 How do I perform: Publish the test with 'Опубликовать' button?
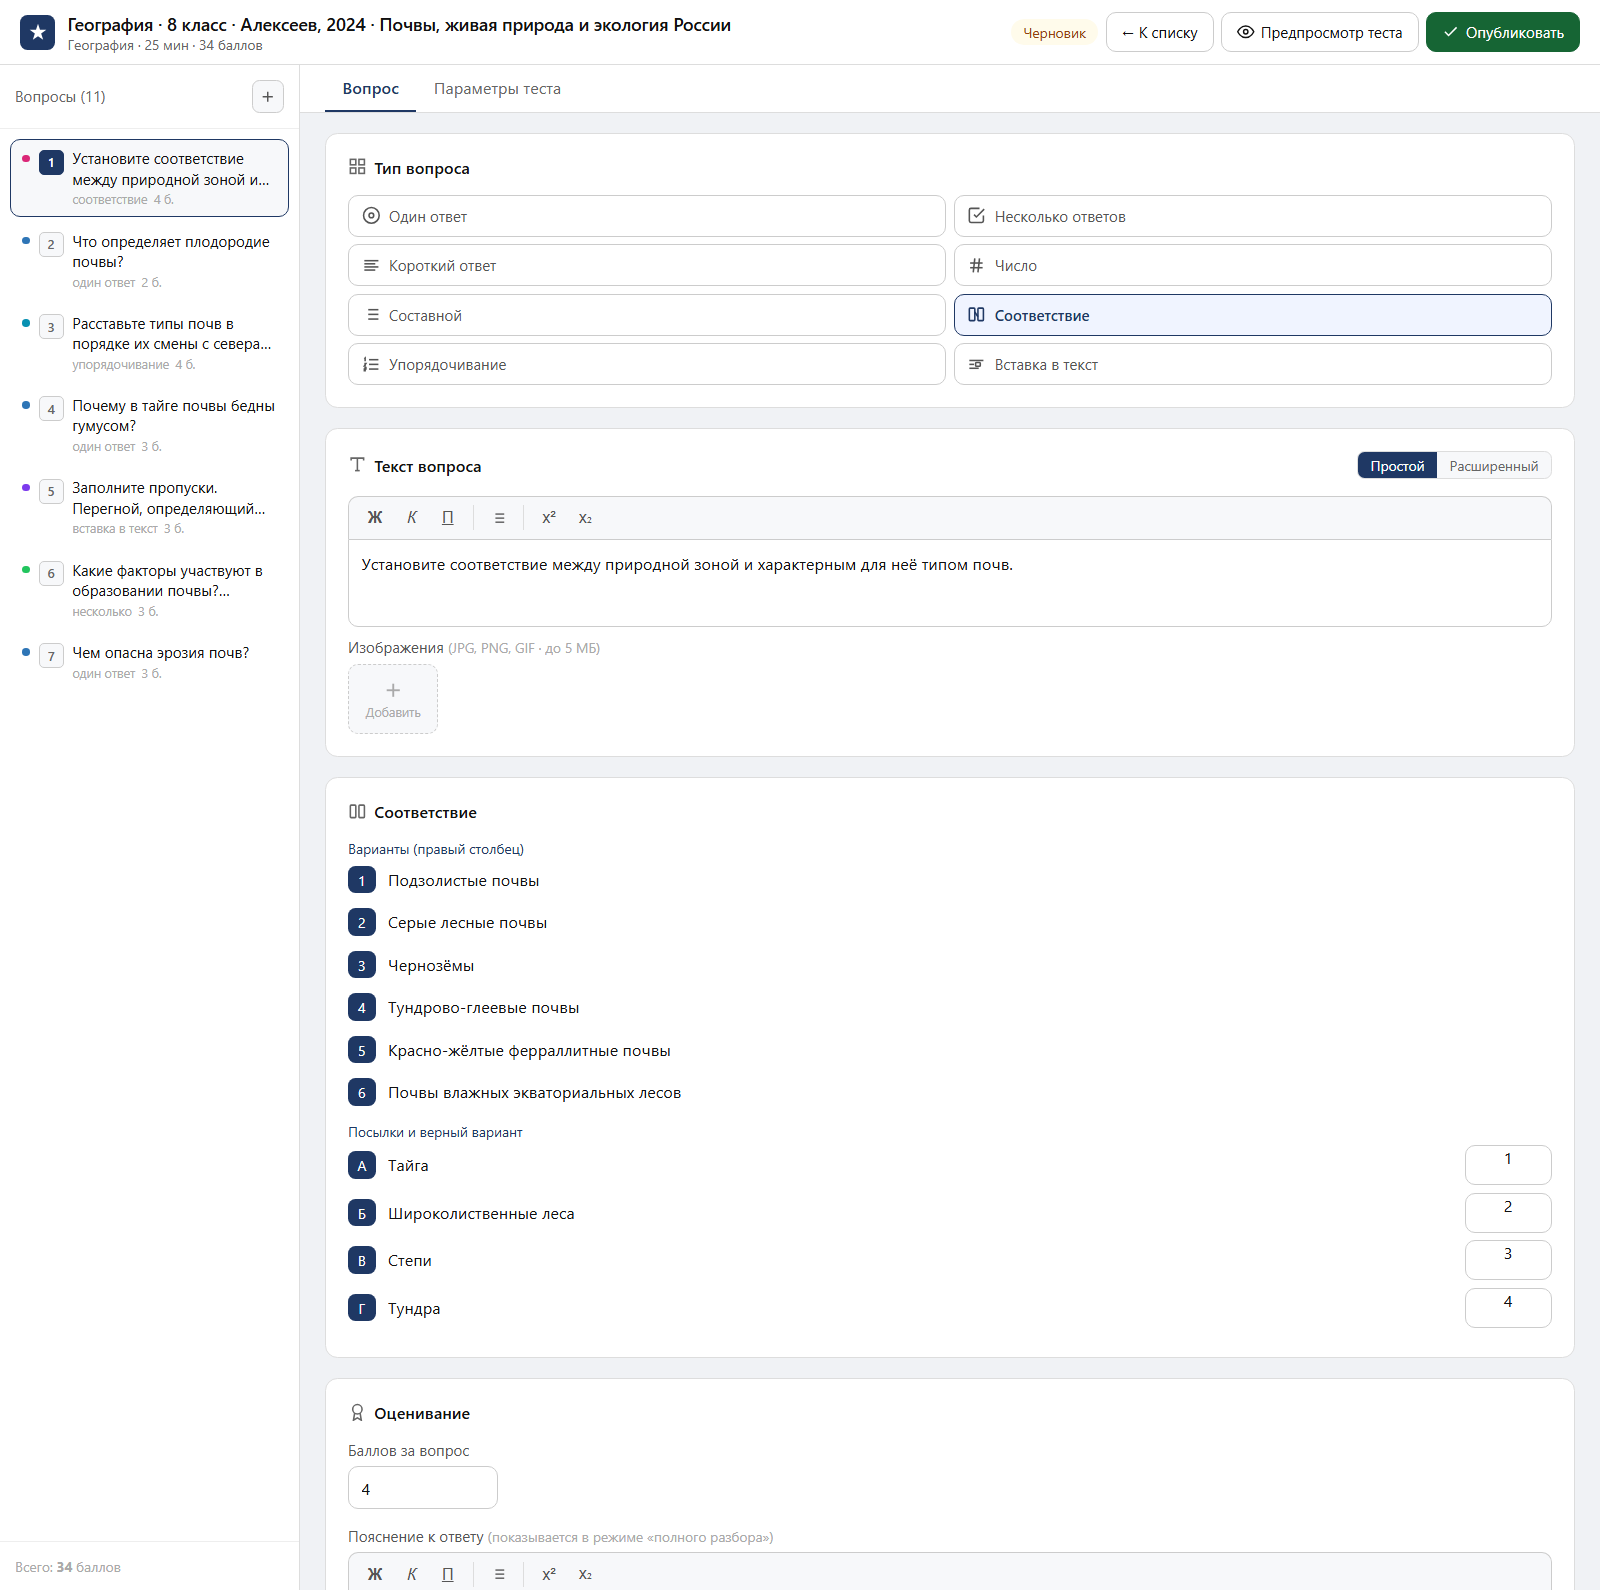[1502, 33]
